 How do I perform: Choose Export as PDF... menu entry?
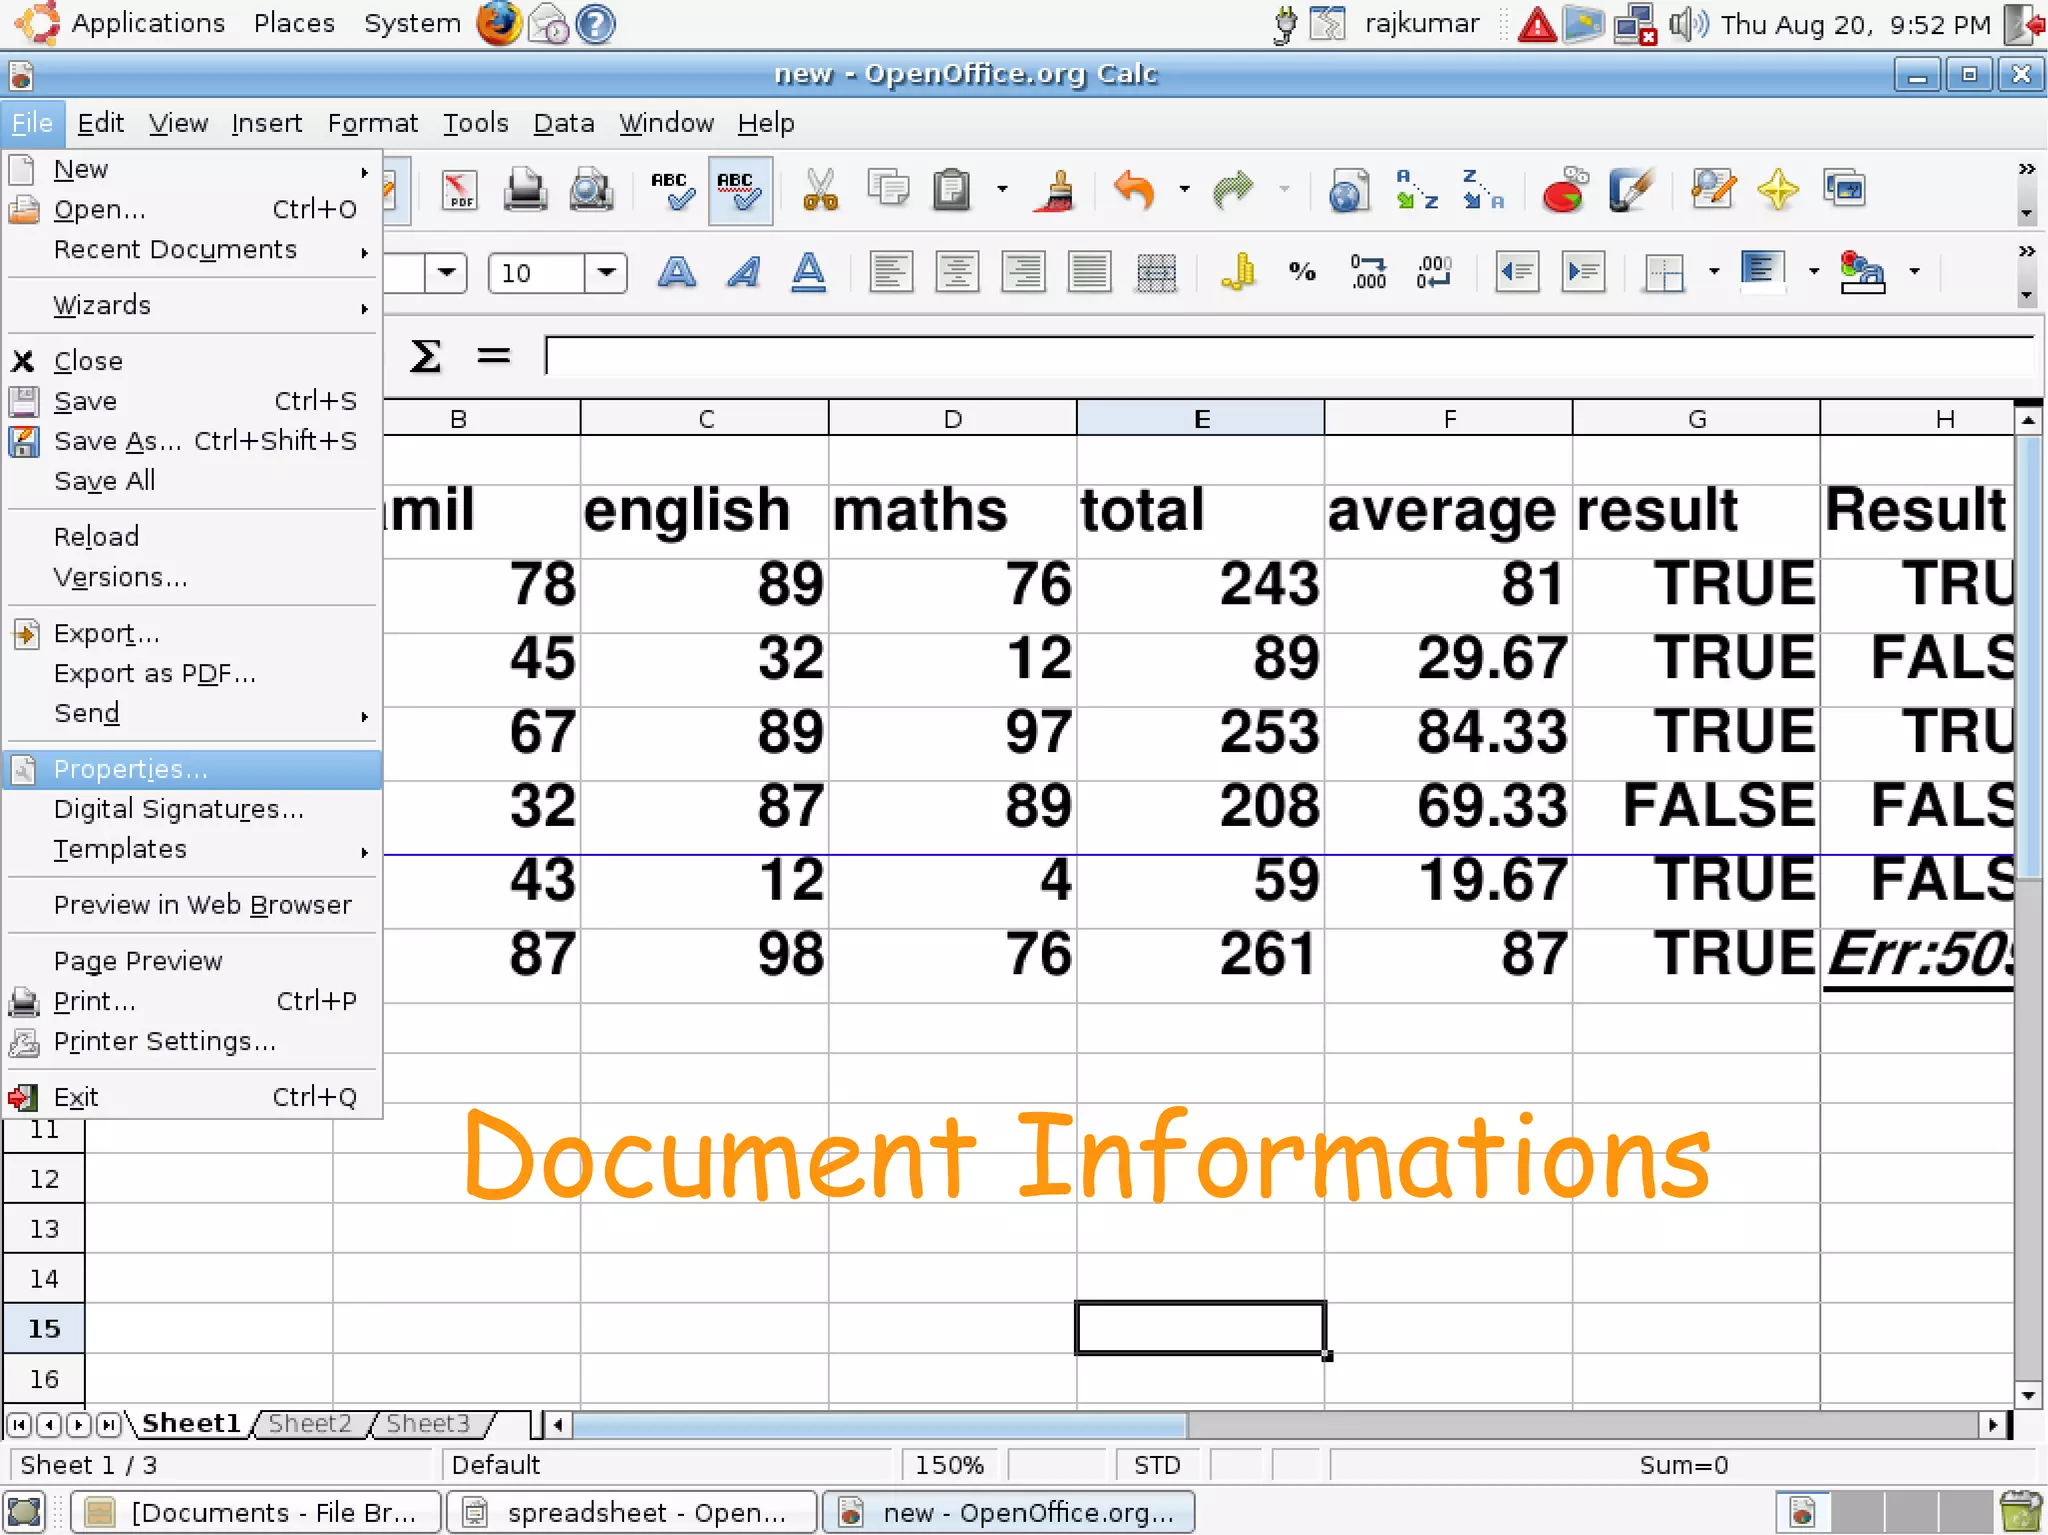pos(193,673)
